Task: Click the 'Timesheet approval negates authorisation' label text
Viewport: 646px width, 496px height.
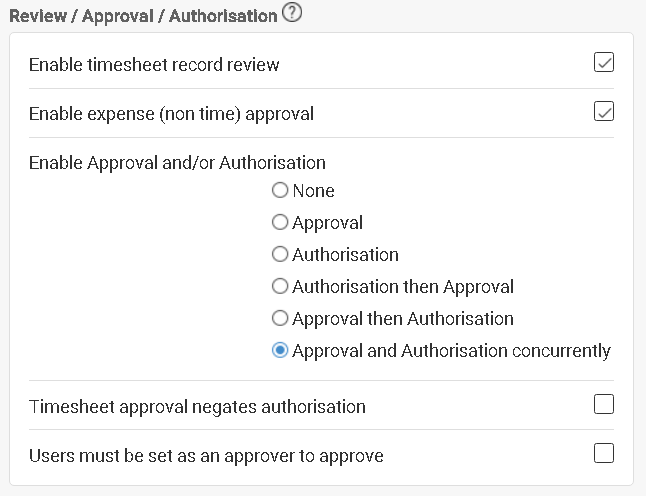Action: 197,407
